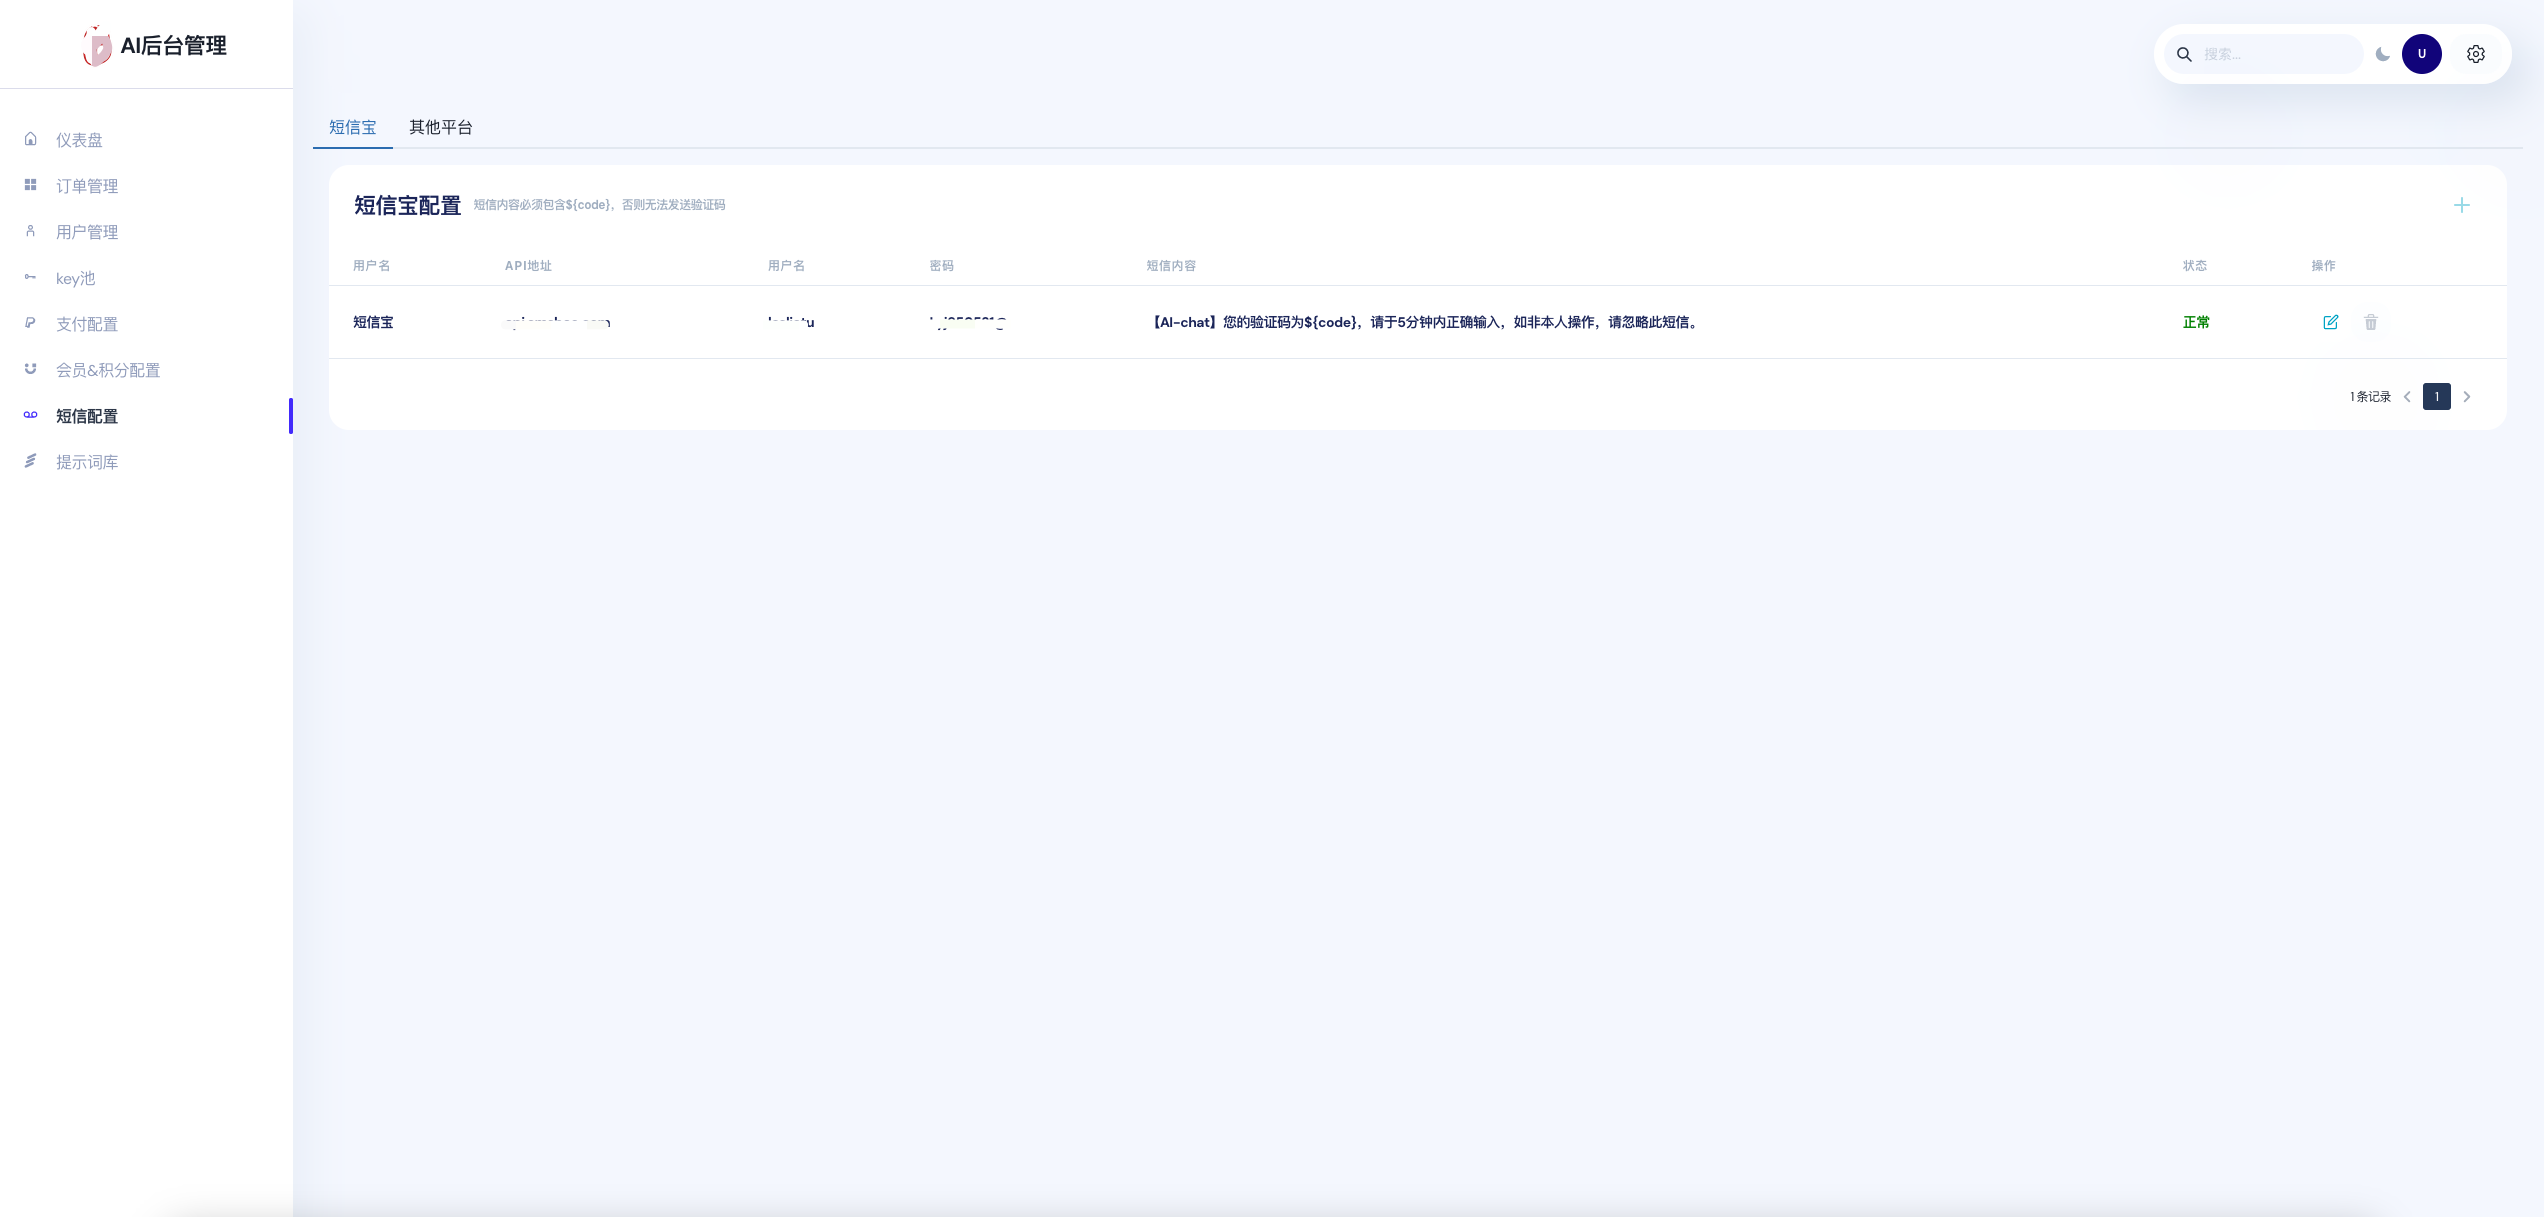Select the 短信宝 tab
This screenshot has height=1217, width=2544.
pos(353,127)
